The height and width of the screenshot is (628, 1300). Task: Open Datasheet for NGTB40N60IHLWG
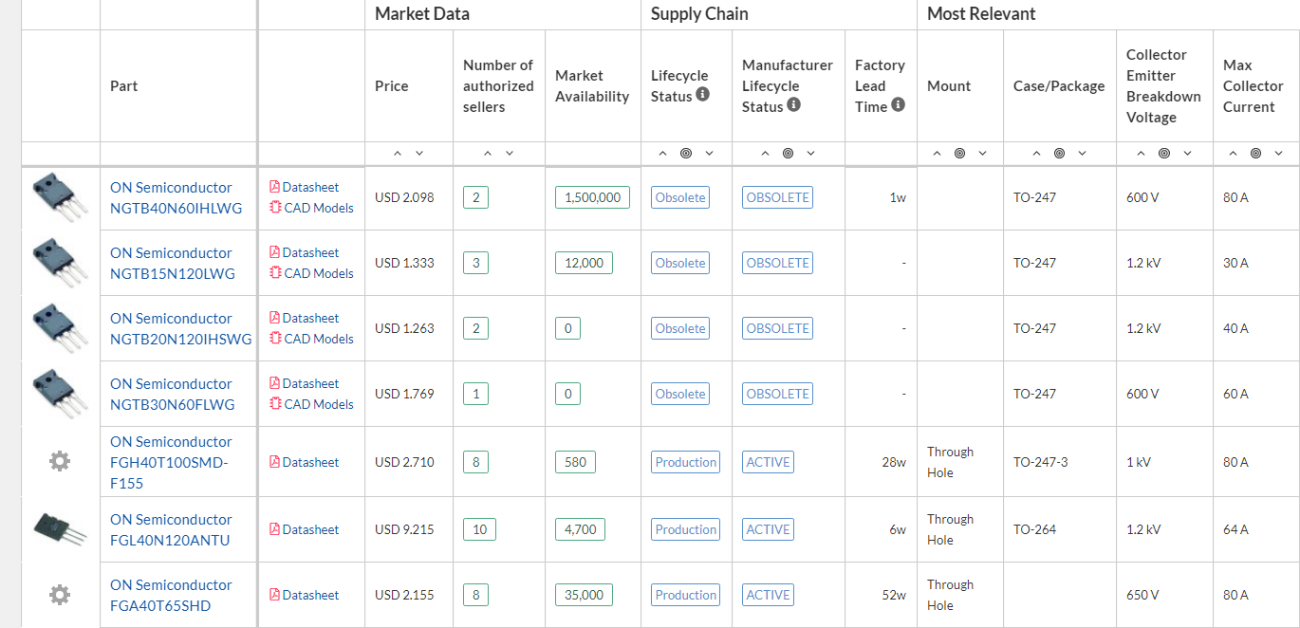[x=304, y=187]
